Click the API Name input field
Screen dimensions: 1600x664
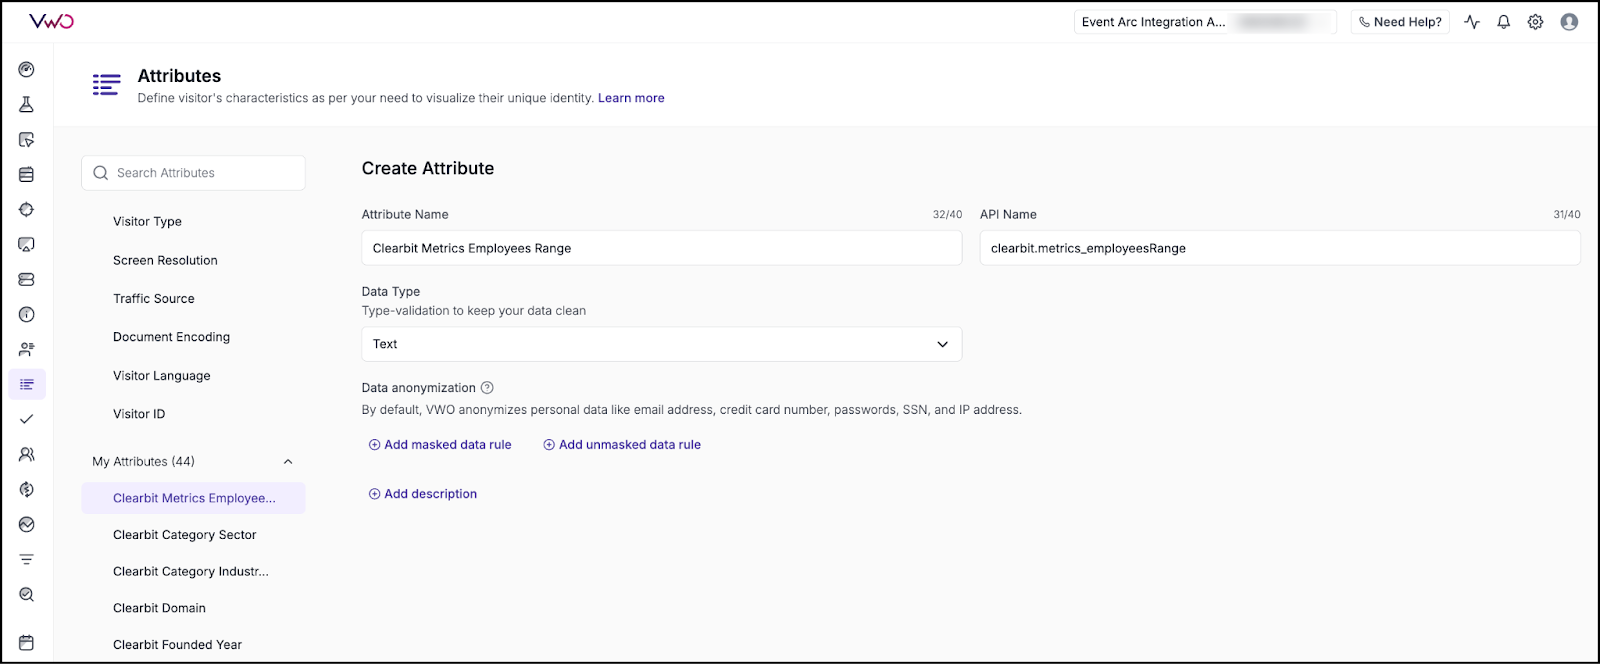coord(1280,248)
